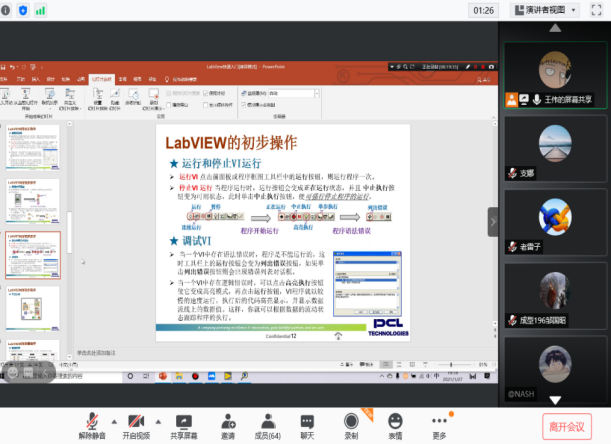
Task: Open the speaker view layout dropdown
Action: click(545, 10)
